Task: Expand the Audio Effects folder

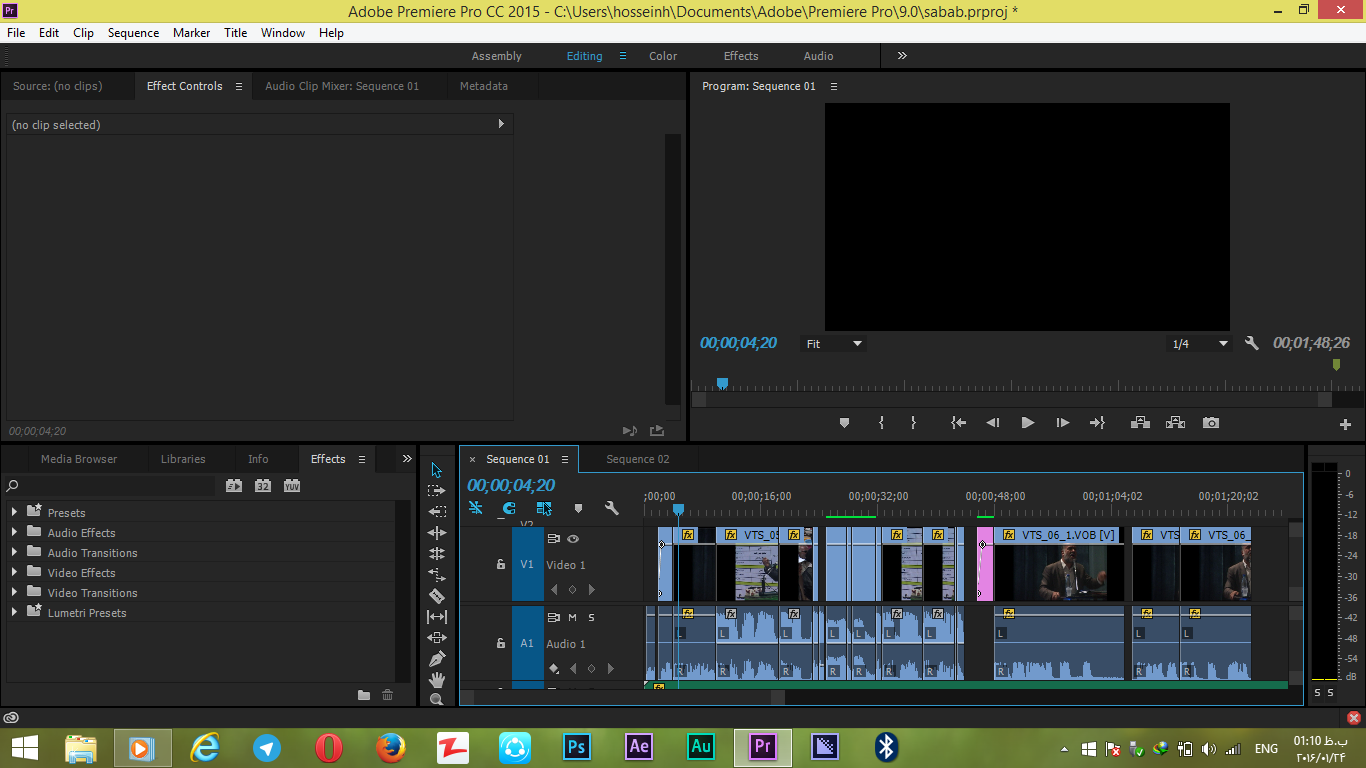Action: pyautogui.click(x=14, y=532)
